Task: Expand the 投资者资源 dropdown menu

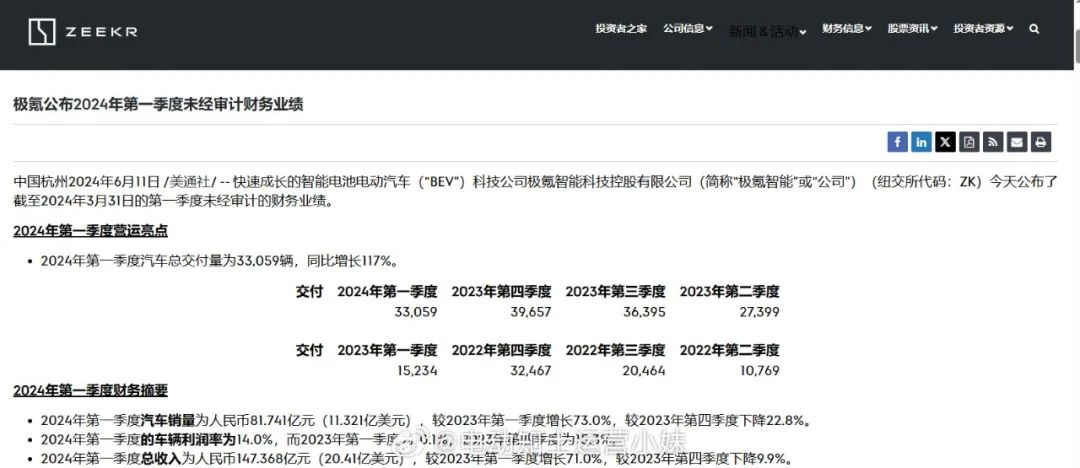Action: click(983, 29)
